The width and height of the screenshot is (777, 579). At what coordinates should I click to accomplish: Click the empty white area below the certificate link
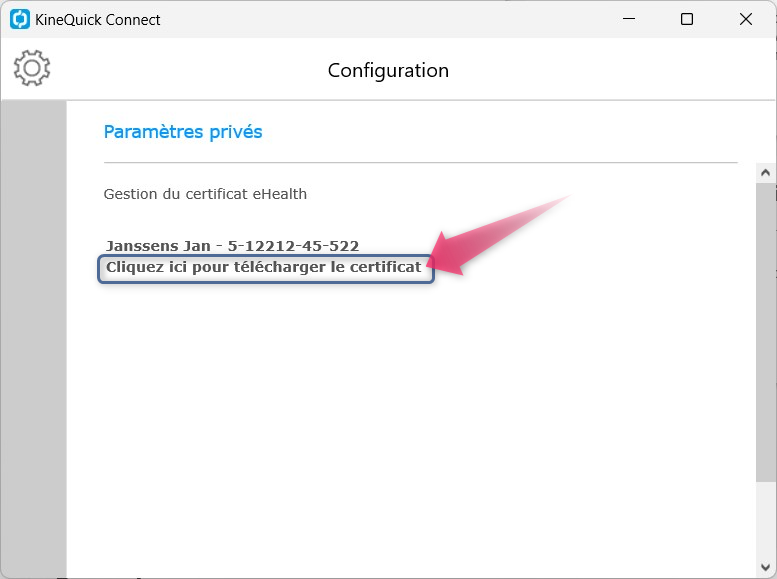point(411,421)
